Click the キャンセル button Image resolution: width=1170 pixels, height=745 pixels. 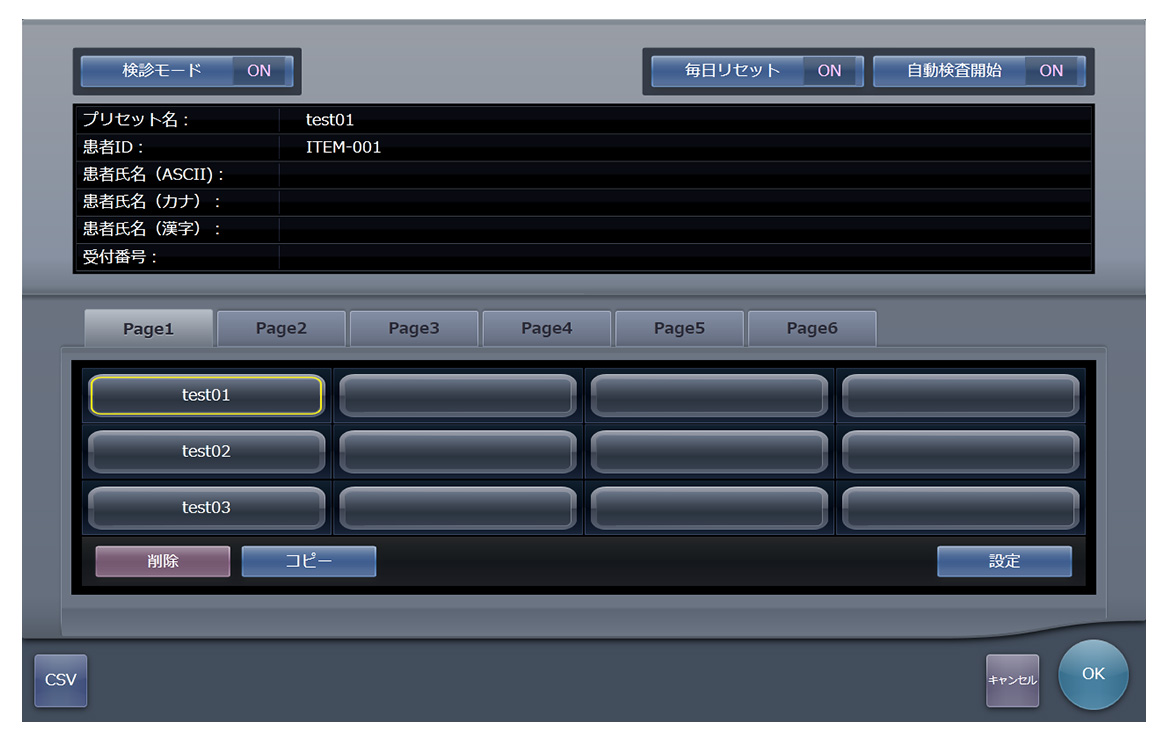pyautogui.click(x=1012, y=680)
